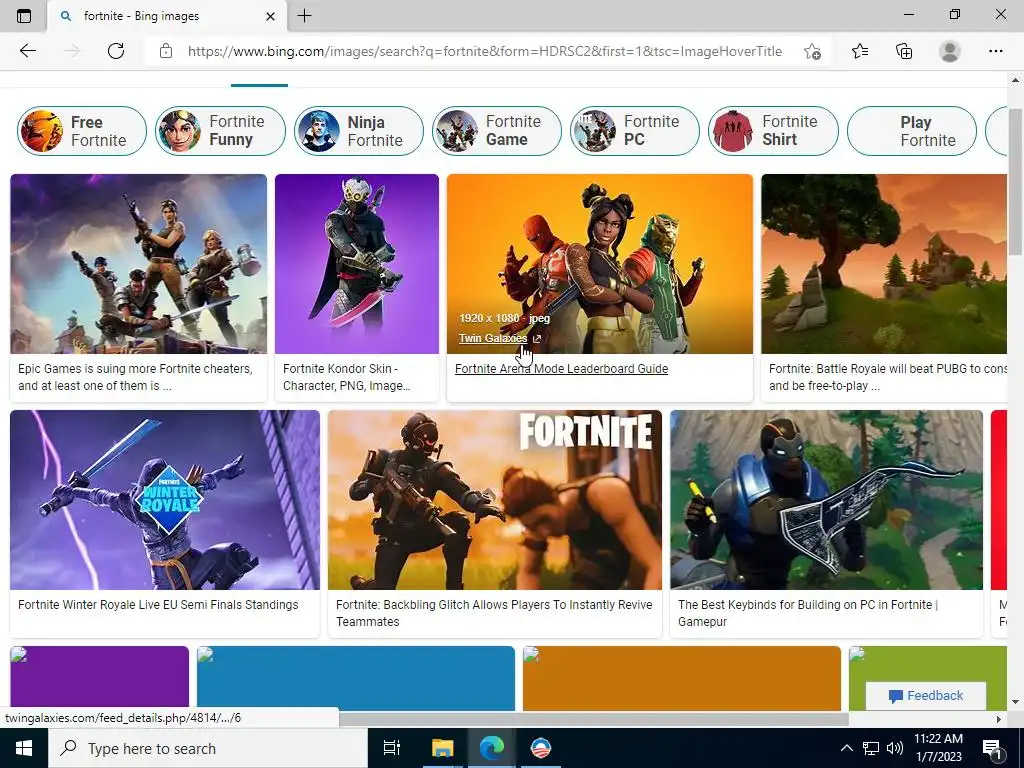Click the Microsoft Edge taskbar icon

(492, 748)
